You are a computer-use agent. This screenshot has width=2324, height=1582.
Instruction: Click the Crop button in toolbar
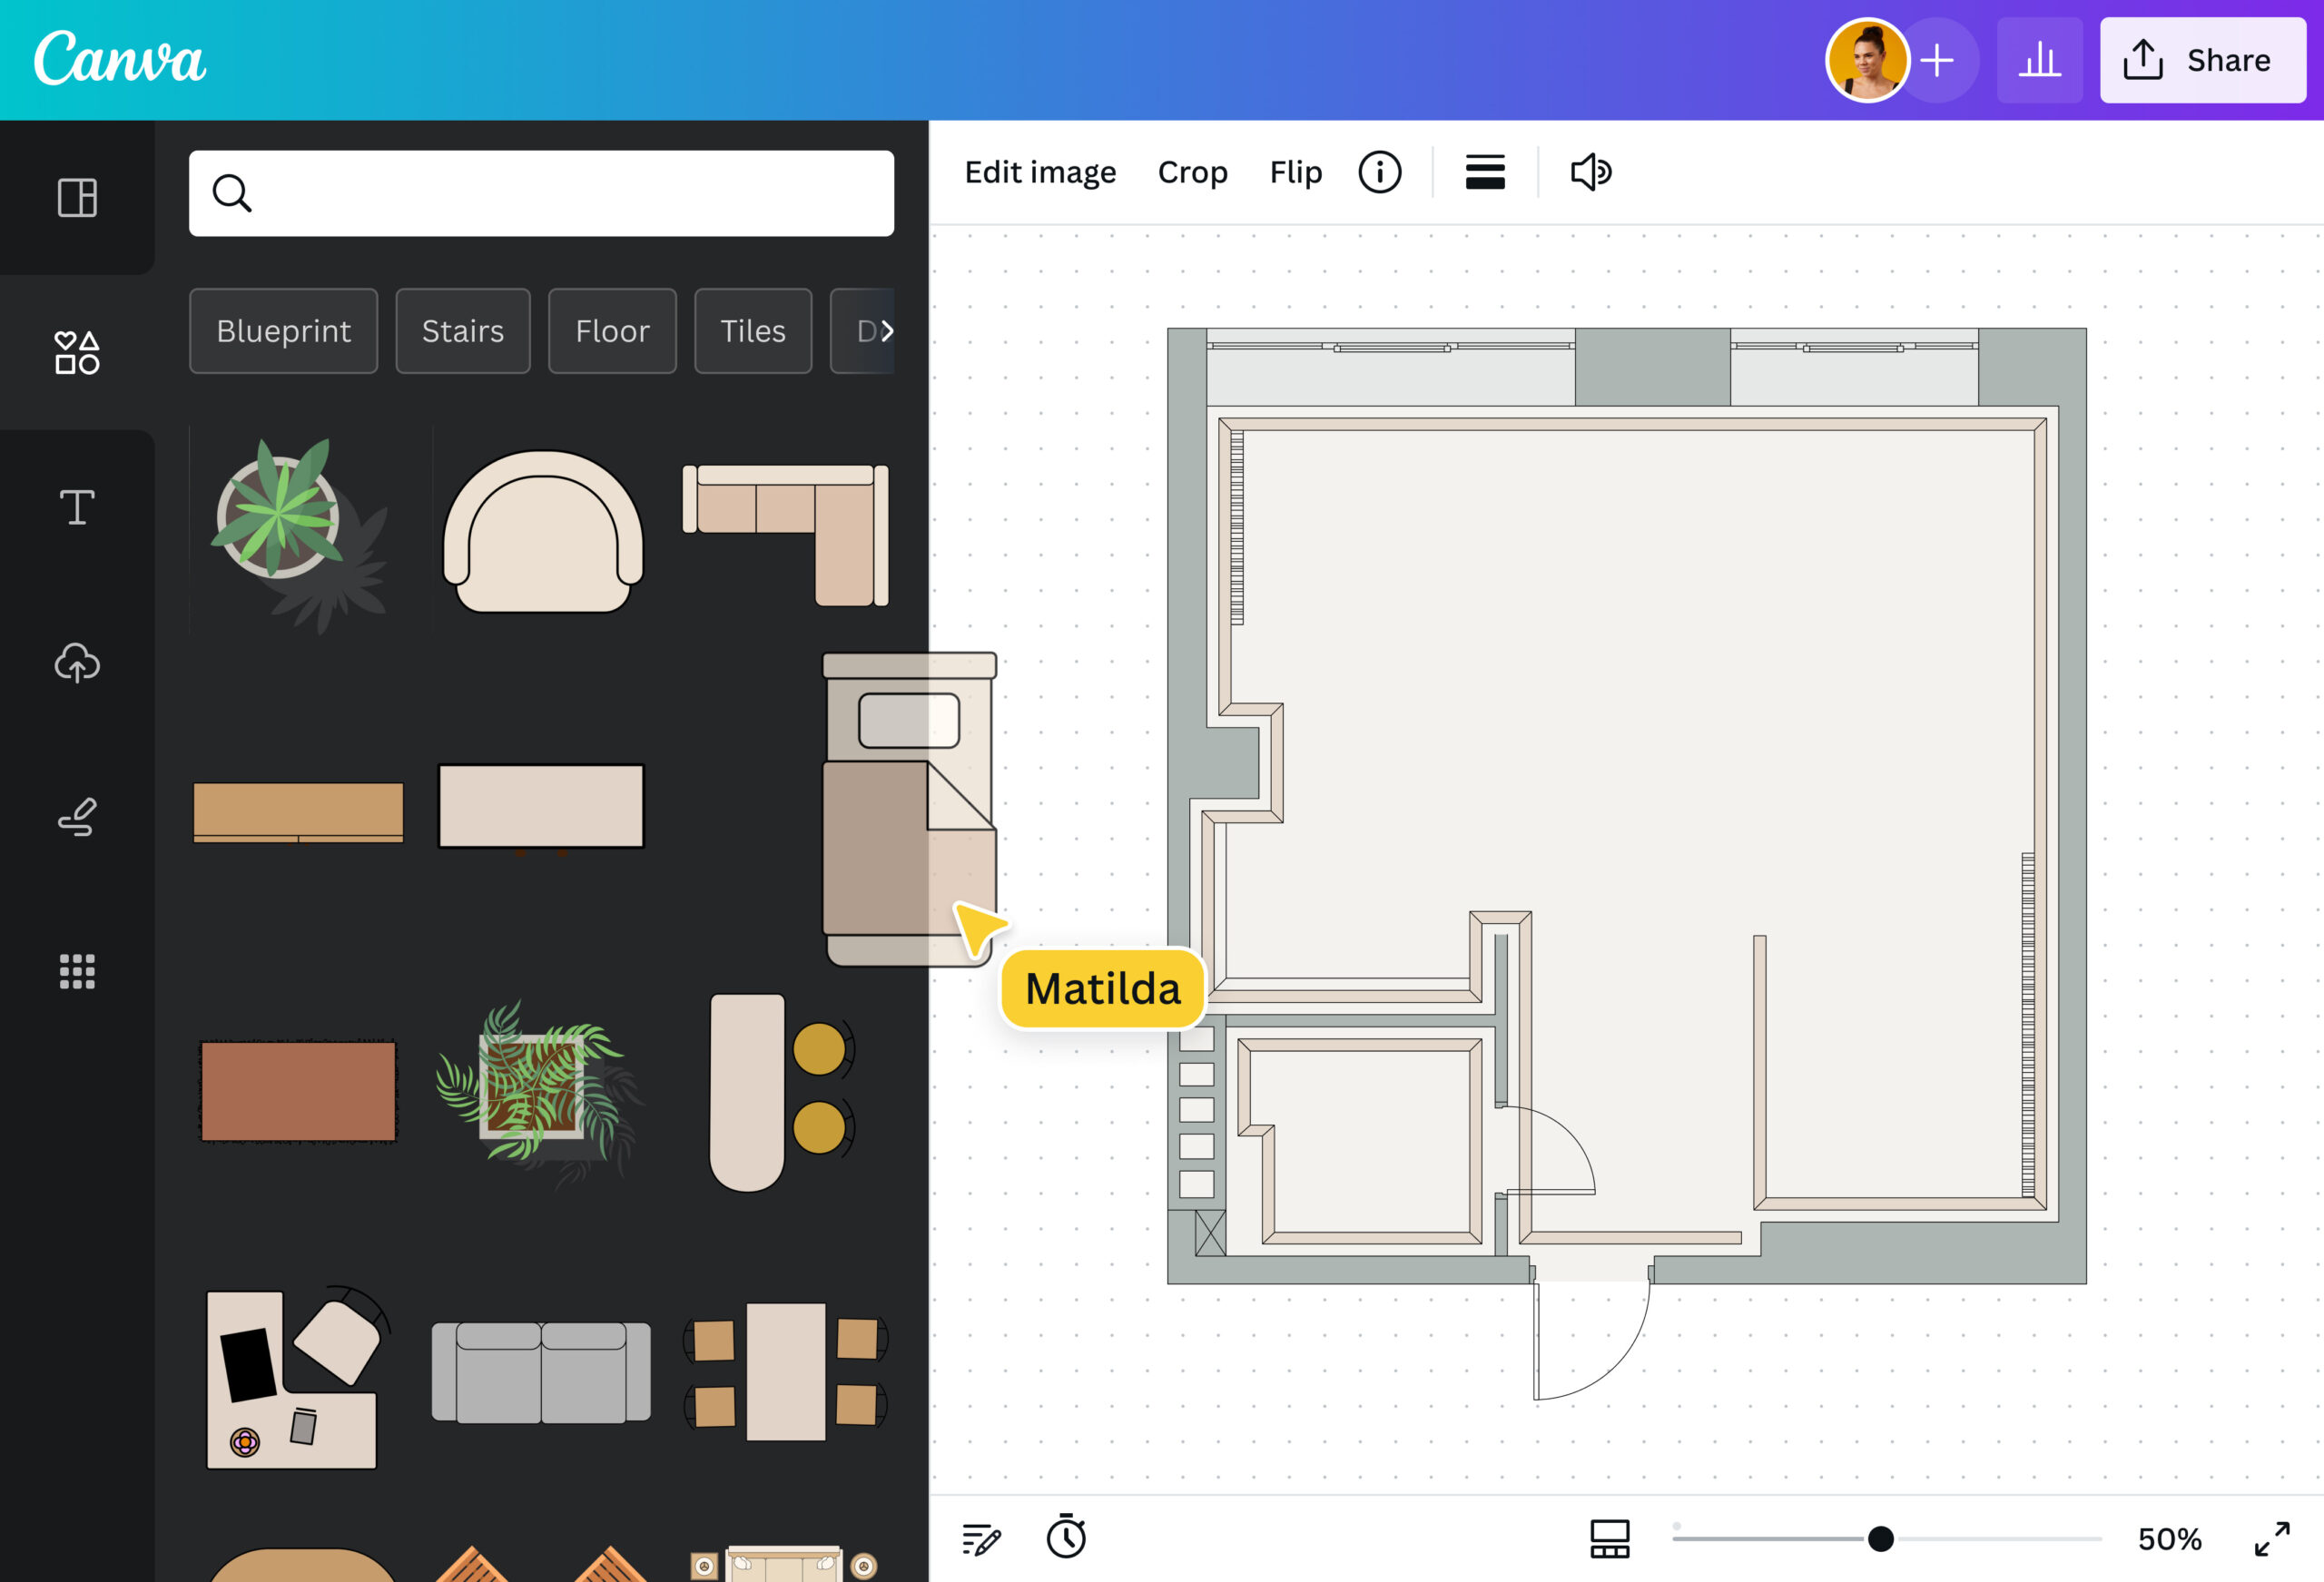pos(1192,172)
